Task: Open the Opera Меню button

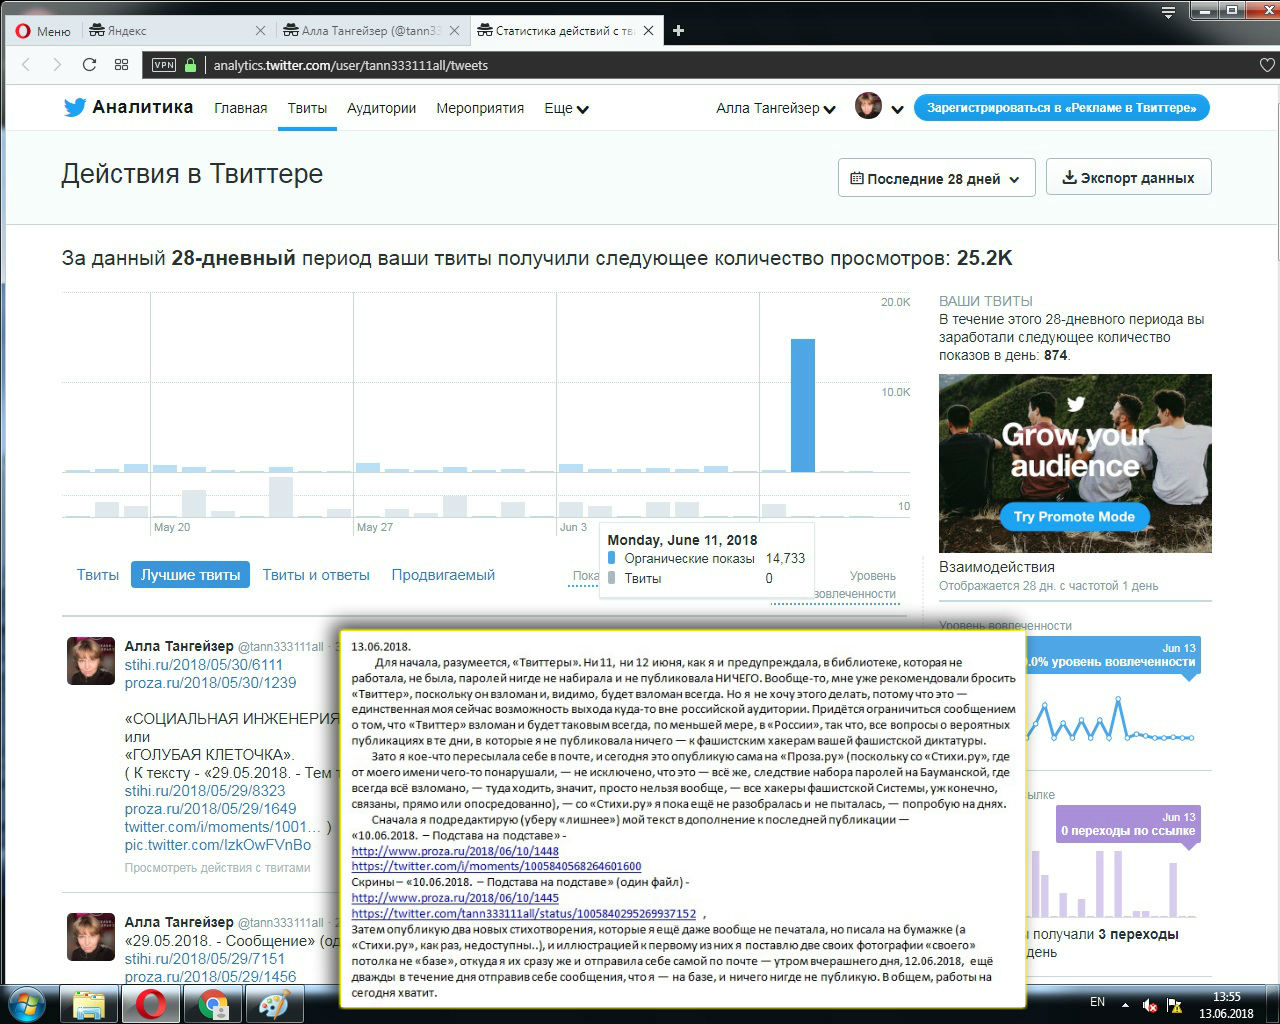Action: tap(43, 31)
